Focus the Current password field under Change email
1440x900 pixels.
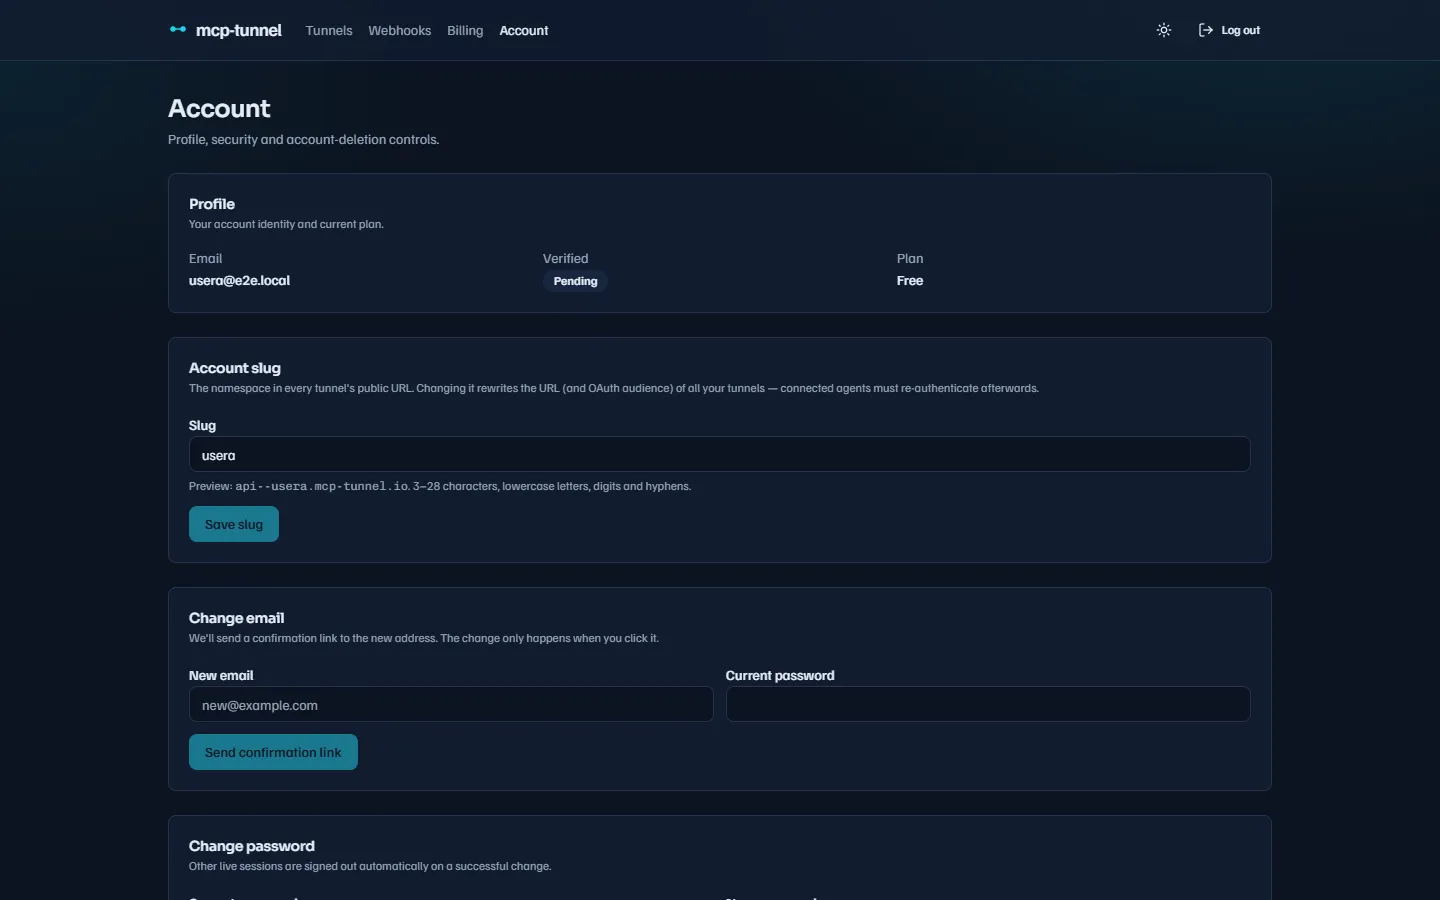tap(988, 704)
